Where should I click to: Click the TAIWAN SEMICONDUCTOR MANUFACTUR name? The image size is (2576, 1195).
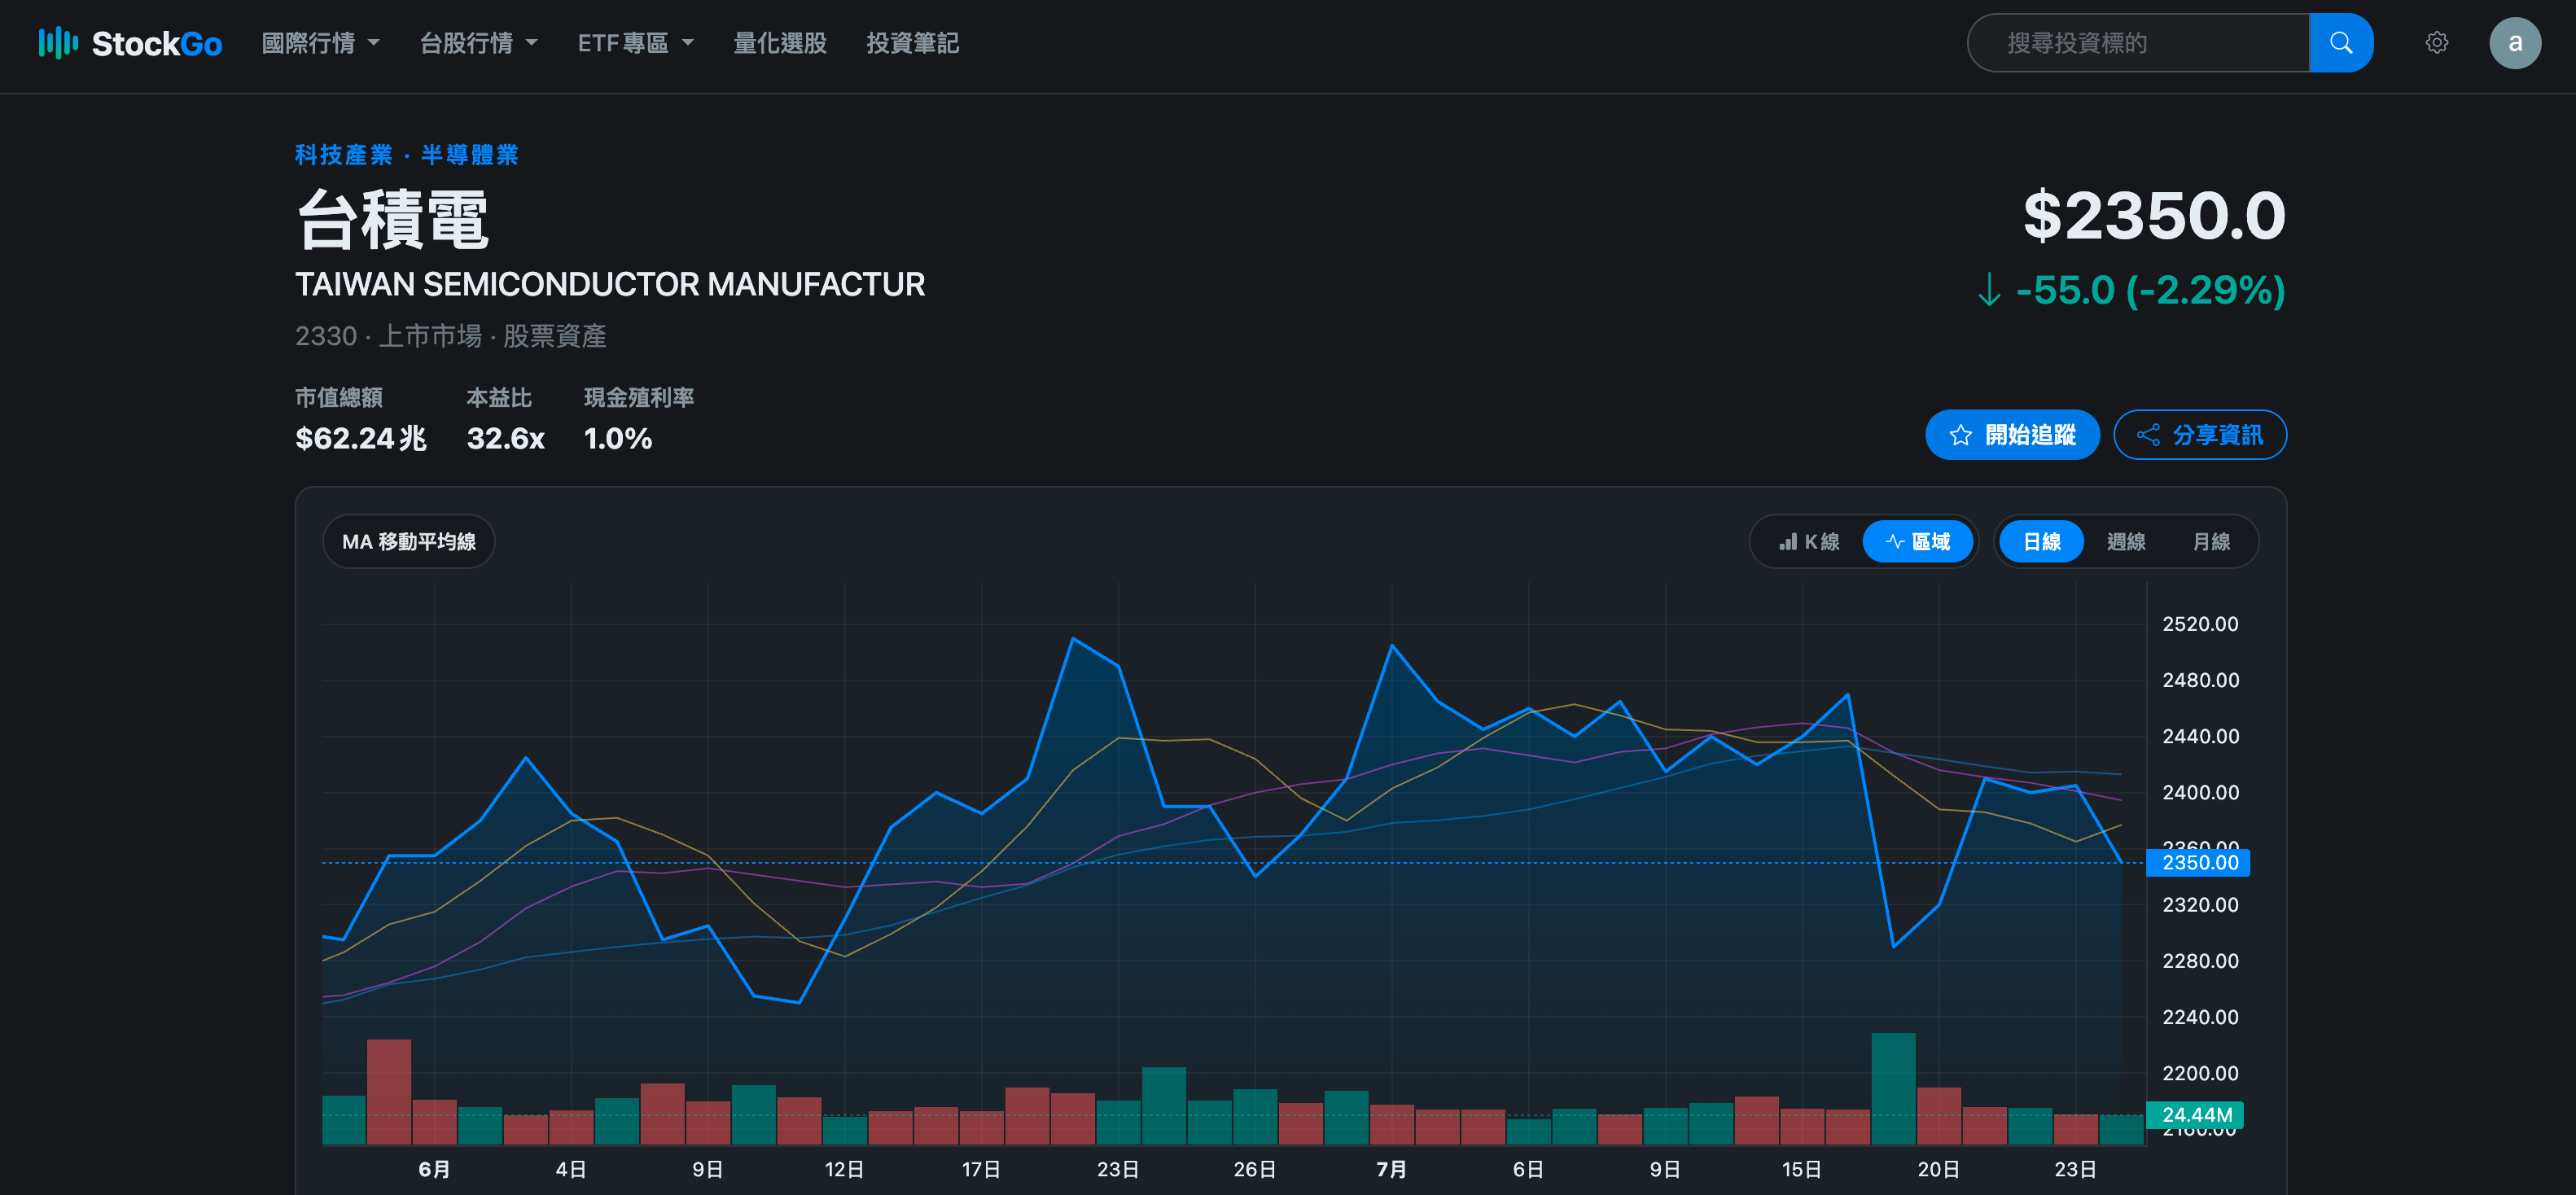click(x=610, y=285)
